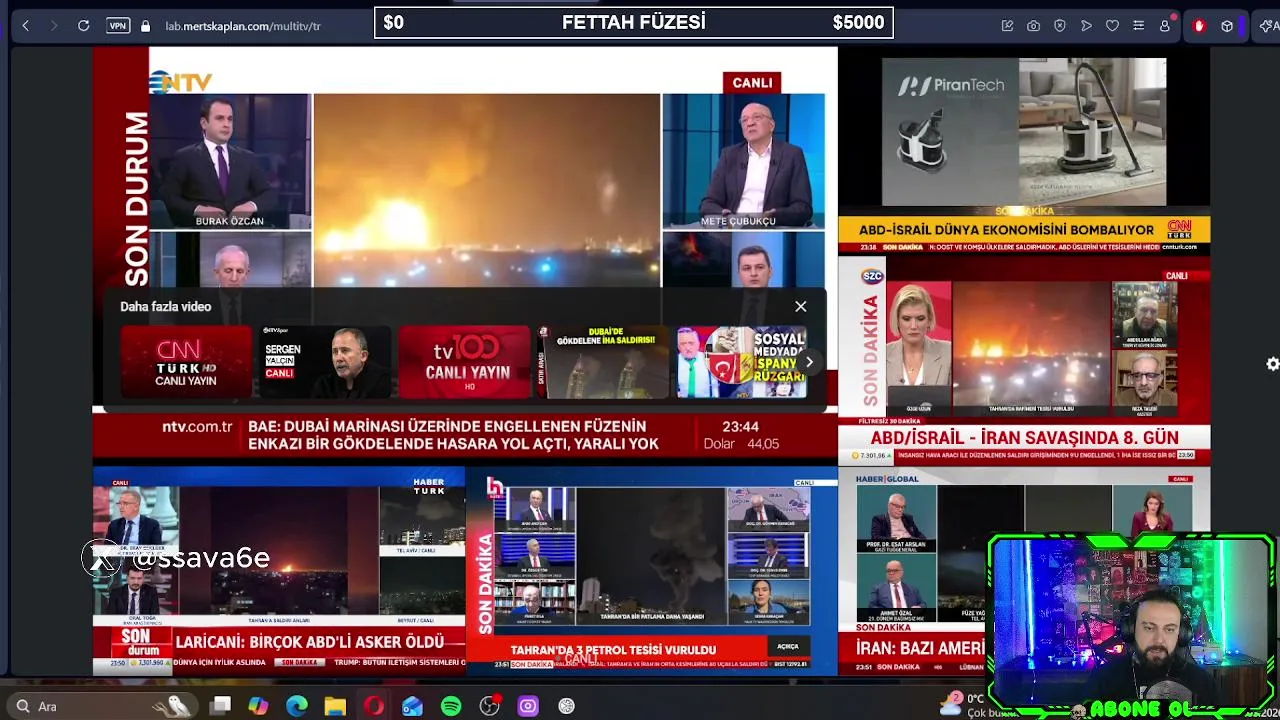Close the 'Daha fazla video' overlay
1280x720 pixels.
(801, 307)
